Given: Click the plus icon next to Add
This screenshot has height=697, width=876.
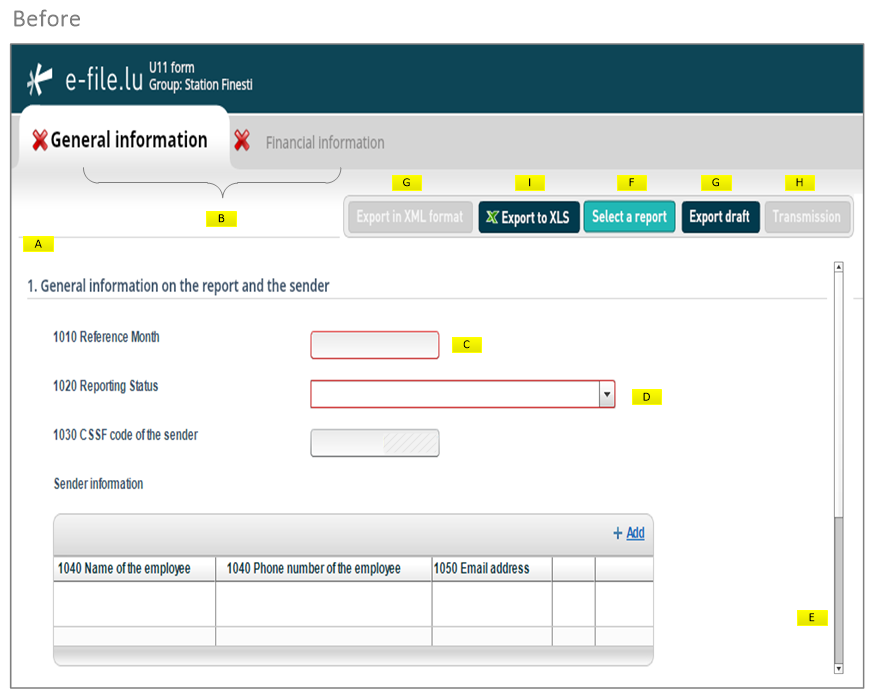Looking at the screenshot, I should 618,533.
